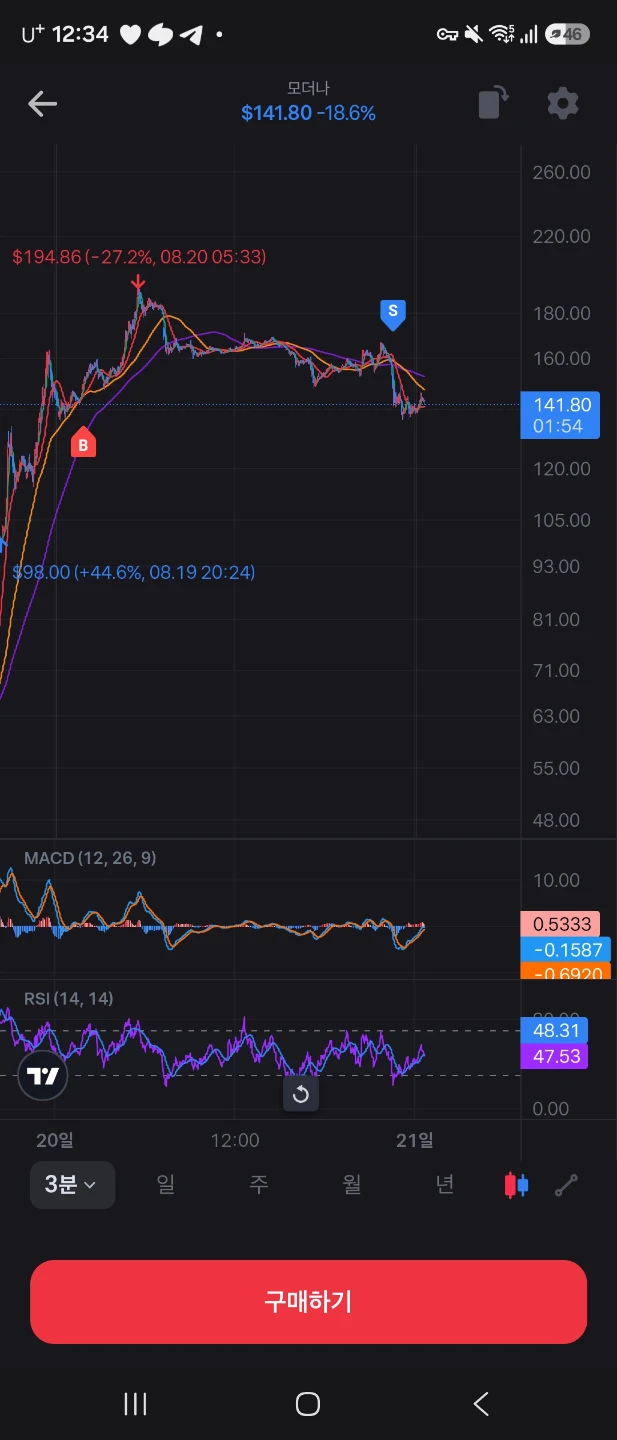Tap the RSI value 47.53

click(x=554, y=1056)
